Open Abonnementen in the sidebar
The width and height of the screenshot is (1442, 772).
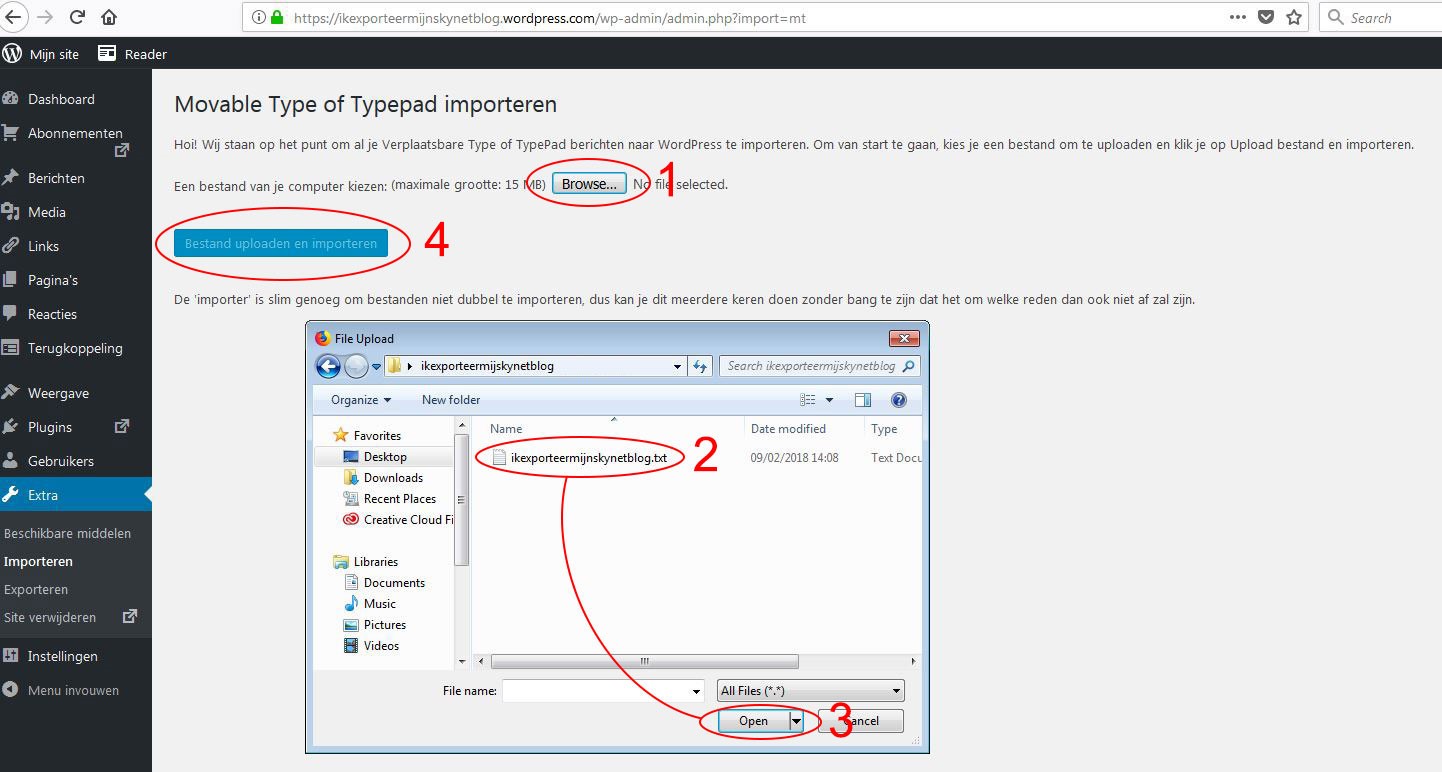click(x=75, y=133)
